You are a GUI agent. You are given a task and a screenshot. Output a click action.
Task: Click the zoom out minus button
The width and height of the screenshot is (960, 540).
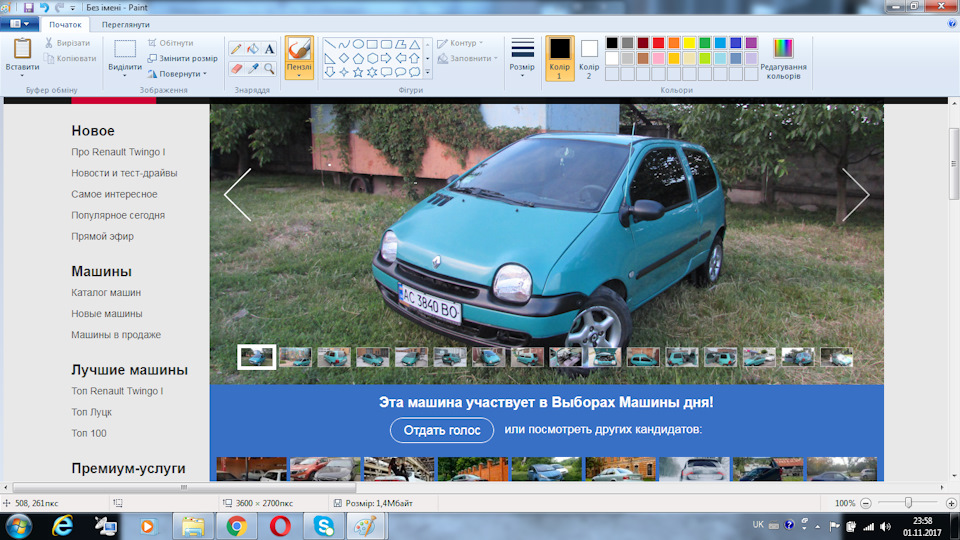click(x=866, y=503)
